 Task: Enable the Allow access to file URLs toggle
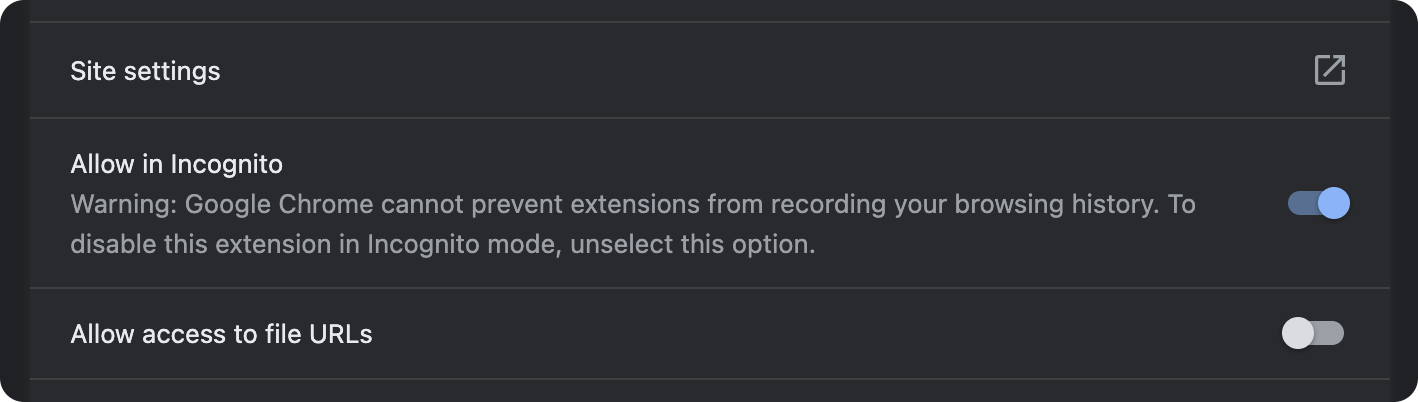(1313, 333)
